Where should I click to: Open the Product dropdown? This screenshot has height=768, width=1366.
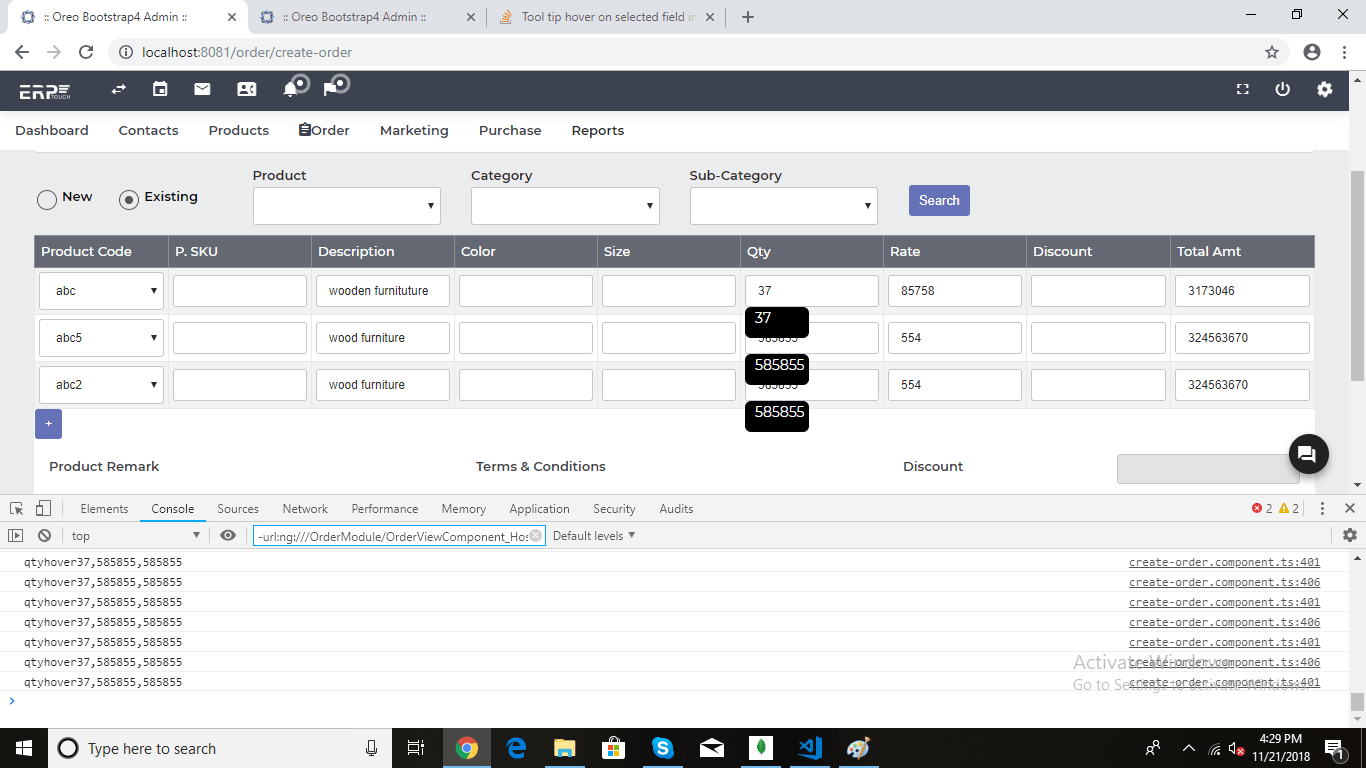coord(347,206)
